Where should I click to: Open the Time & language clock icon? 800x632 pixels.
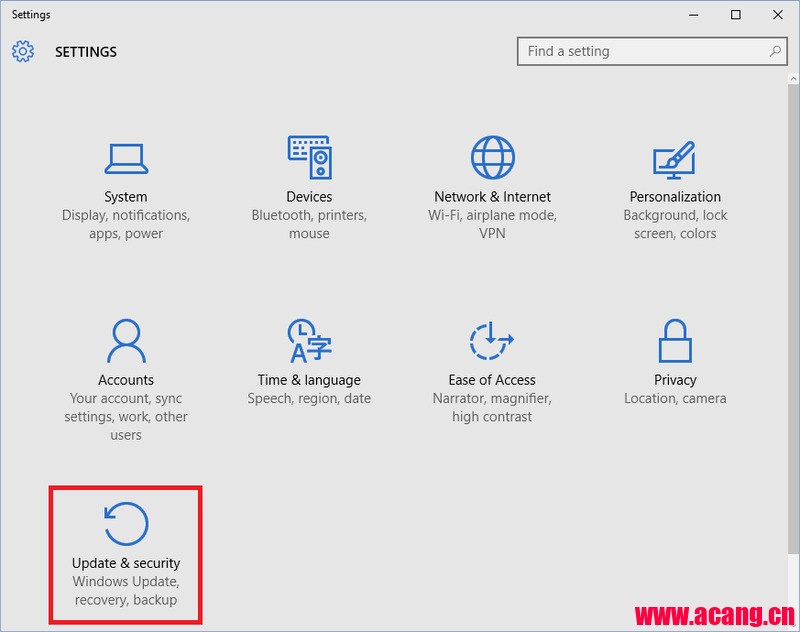(310, 340)
